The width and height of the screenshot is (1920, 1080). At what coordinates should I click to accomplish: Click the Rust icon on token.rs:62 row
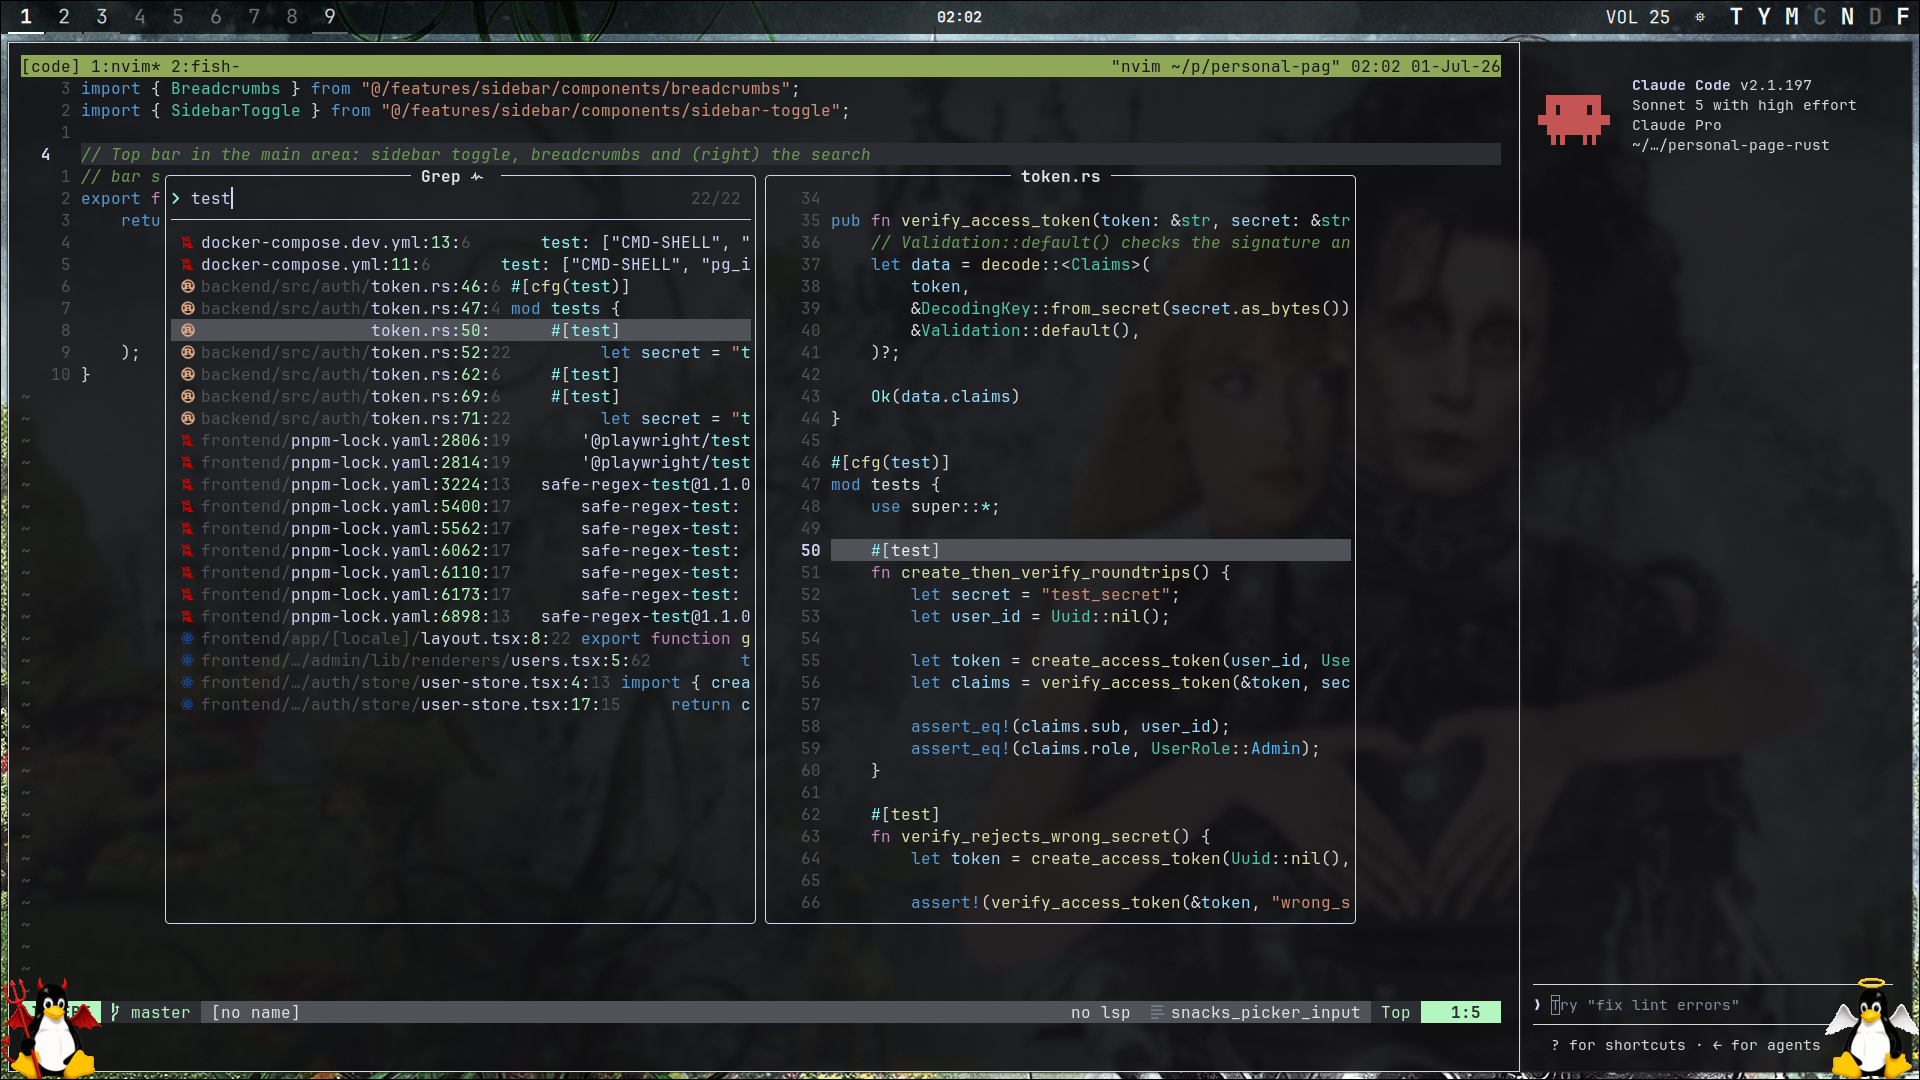coord(187,375)
